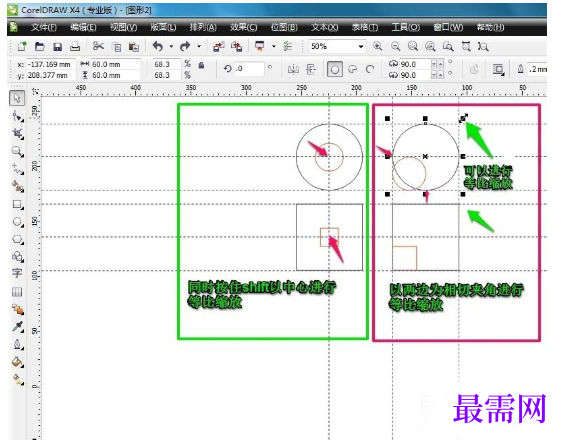Viewport: 565px width, 440px height.
Task: Click the object width field 60.0 mm
Action: pos(115,65)
